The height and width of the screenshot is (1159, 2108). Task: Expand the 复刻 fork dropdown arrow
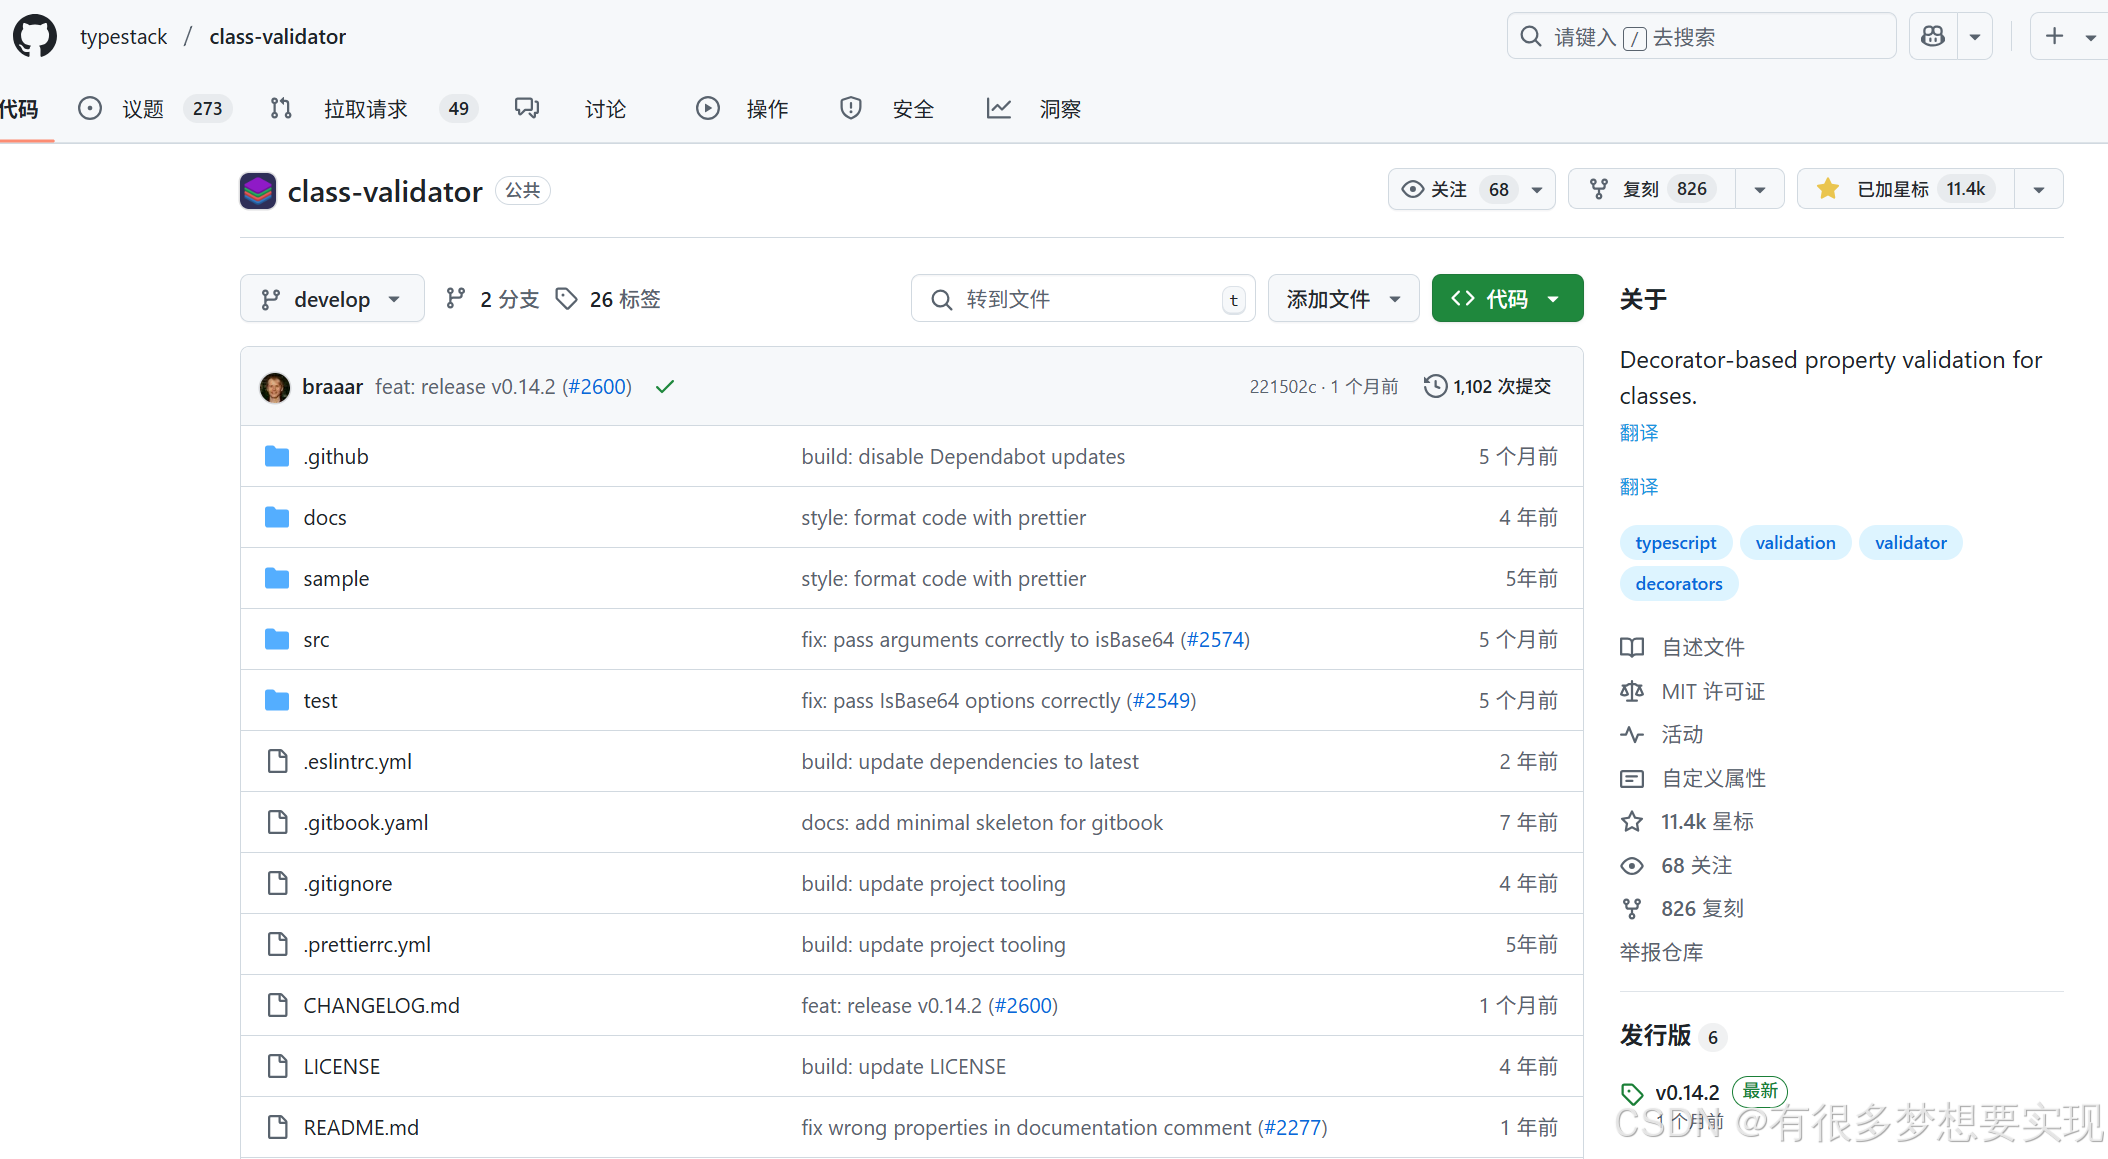[1760, 189]
